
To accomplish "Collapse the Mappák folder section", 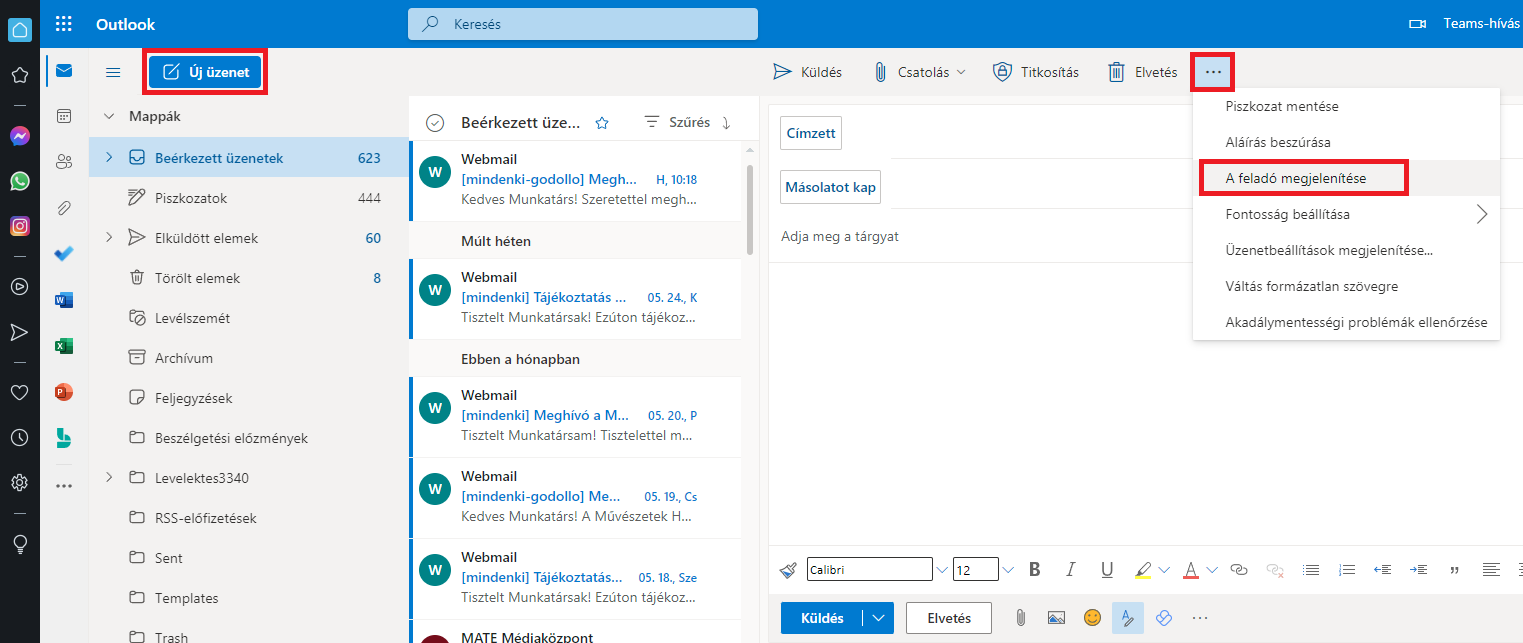I will [x=109, y=116].
